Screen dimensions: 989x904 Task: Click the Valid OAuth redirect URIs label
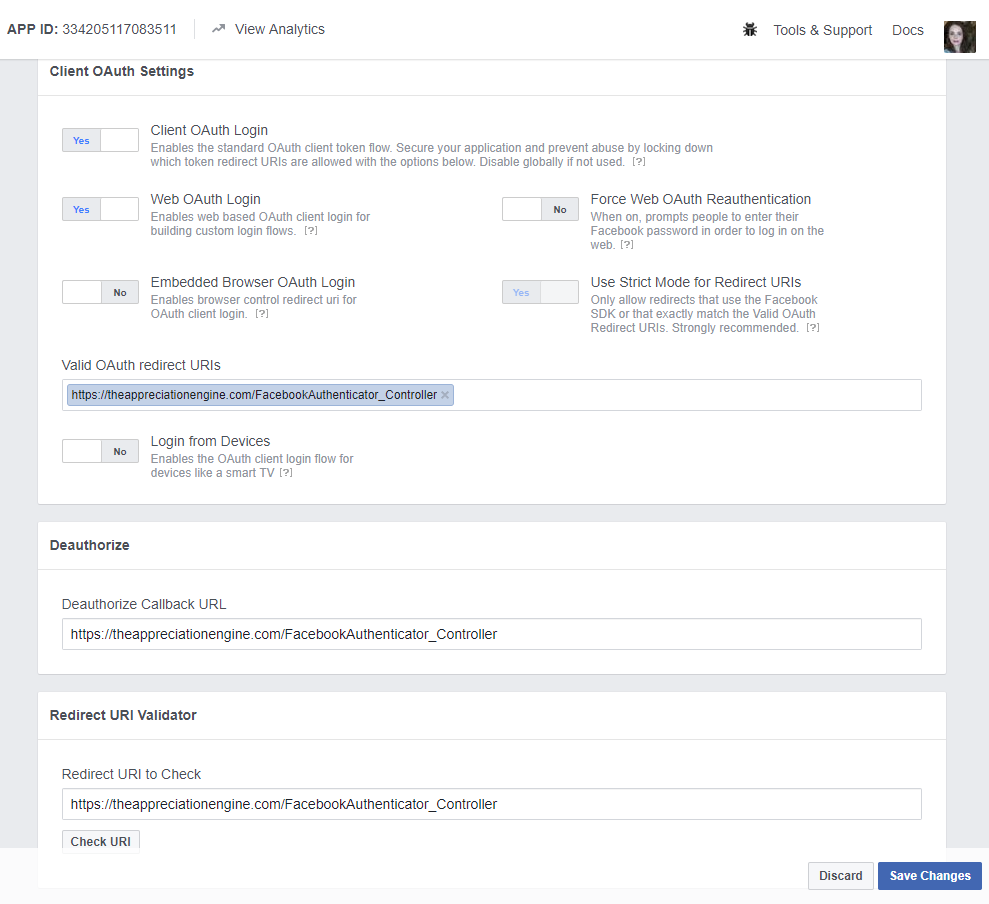(x=141, y=365)
